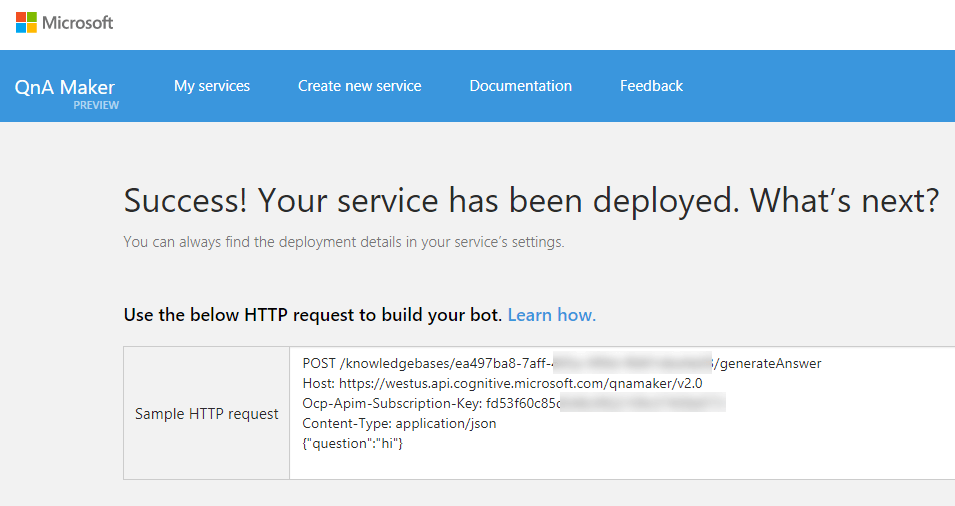Select Create new service in navigation
This screenshot has height=506, width=955.
click(359, 86)
